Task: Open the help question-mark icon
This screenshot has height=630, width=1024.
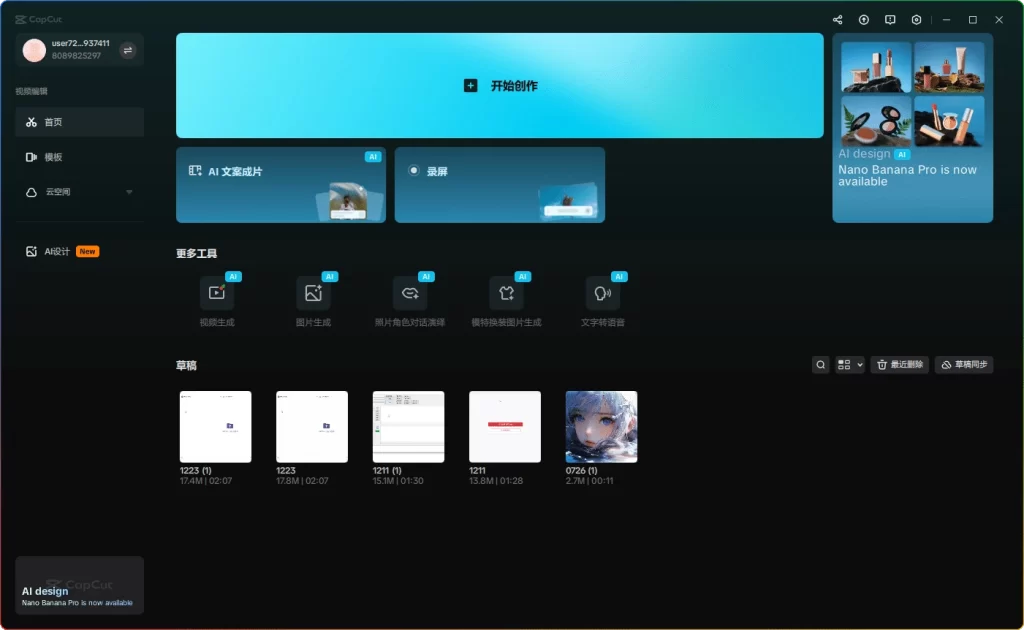Action: pos(863,19)
